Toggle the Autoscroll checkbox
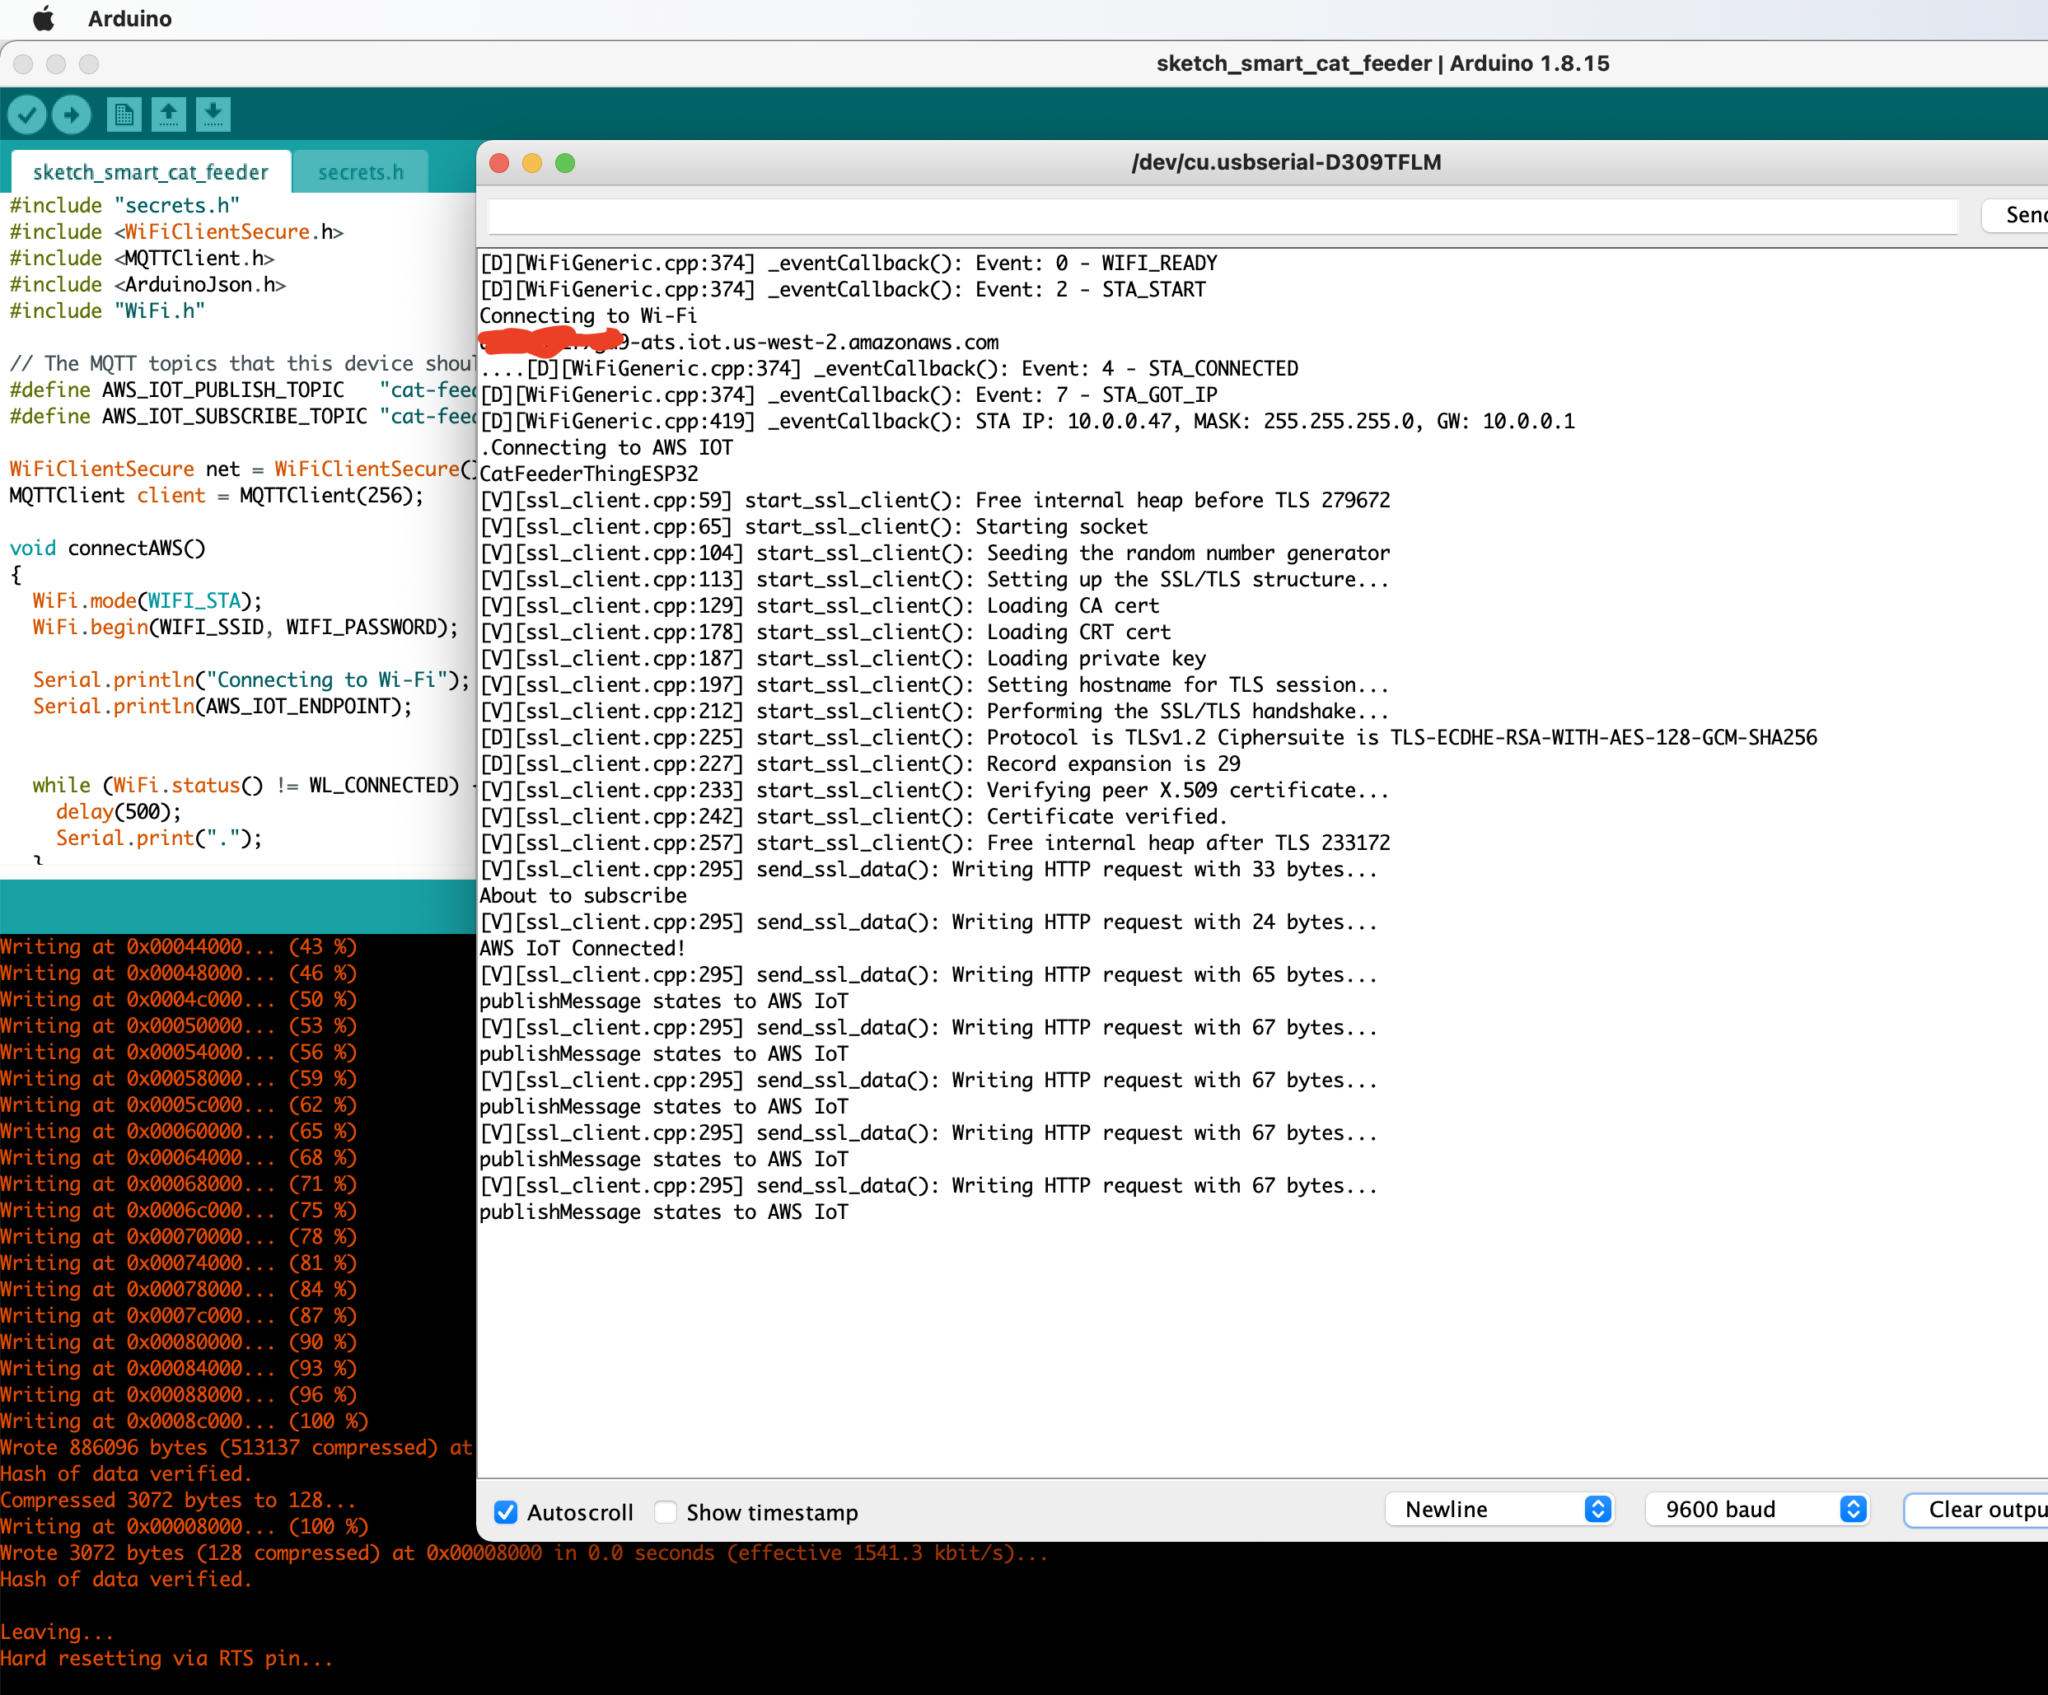2048x1695 pixels. coord(506,1512)
